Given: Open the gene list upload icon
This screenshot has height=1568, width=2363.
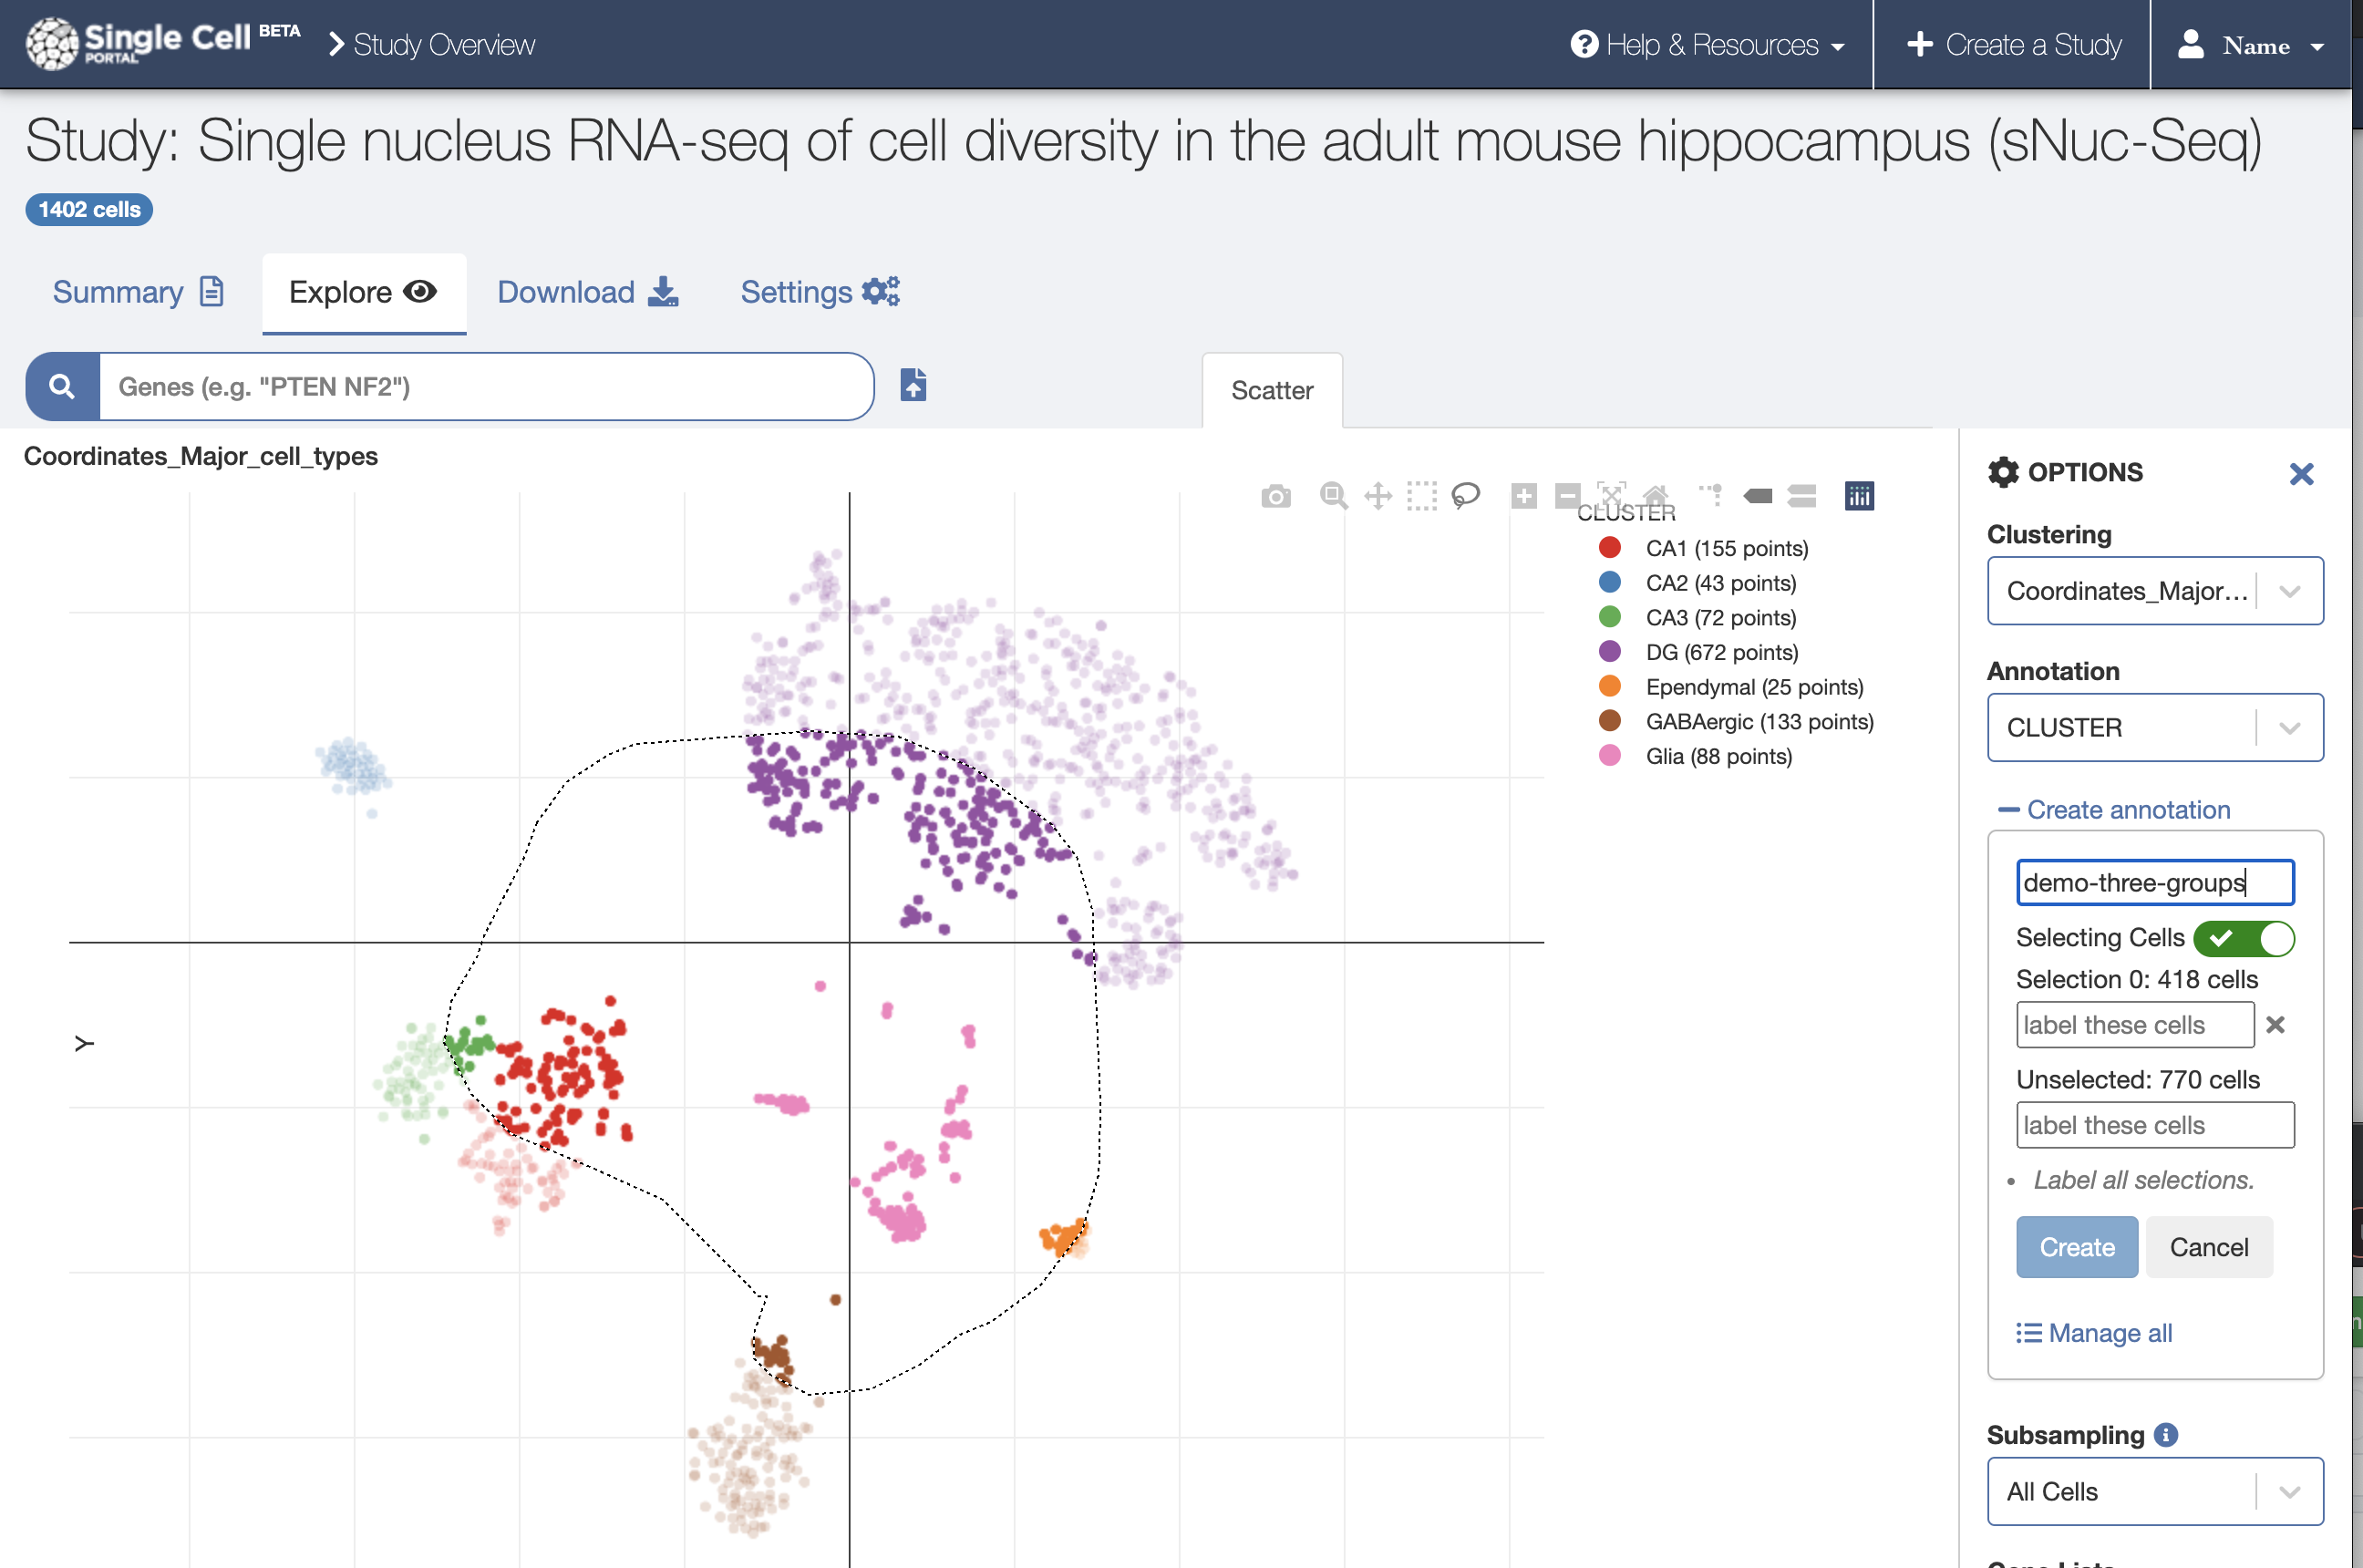Looking at the screenshot, I should pyautogui.click(x=913, y=386).
